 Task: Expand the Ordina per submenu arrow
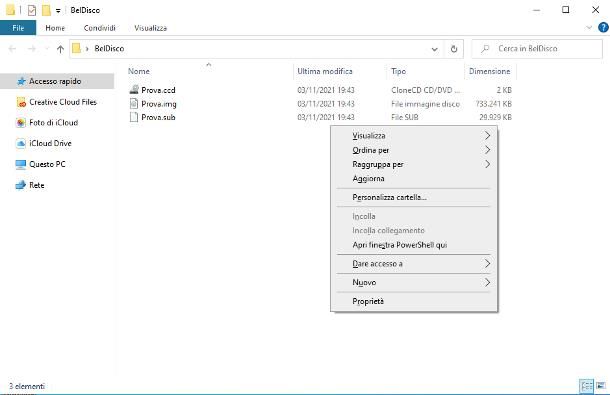coord(487,150)
